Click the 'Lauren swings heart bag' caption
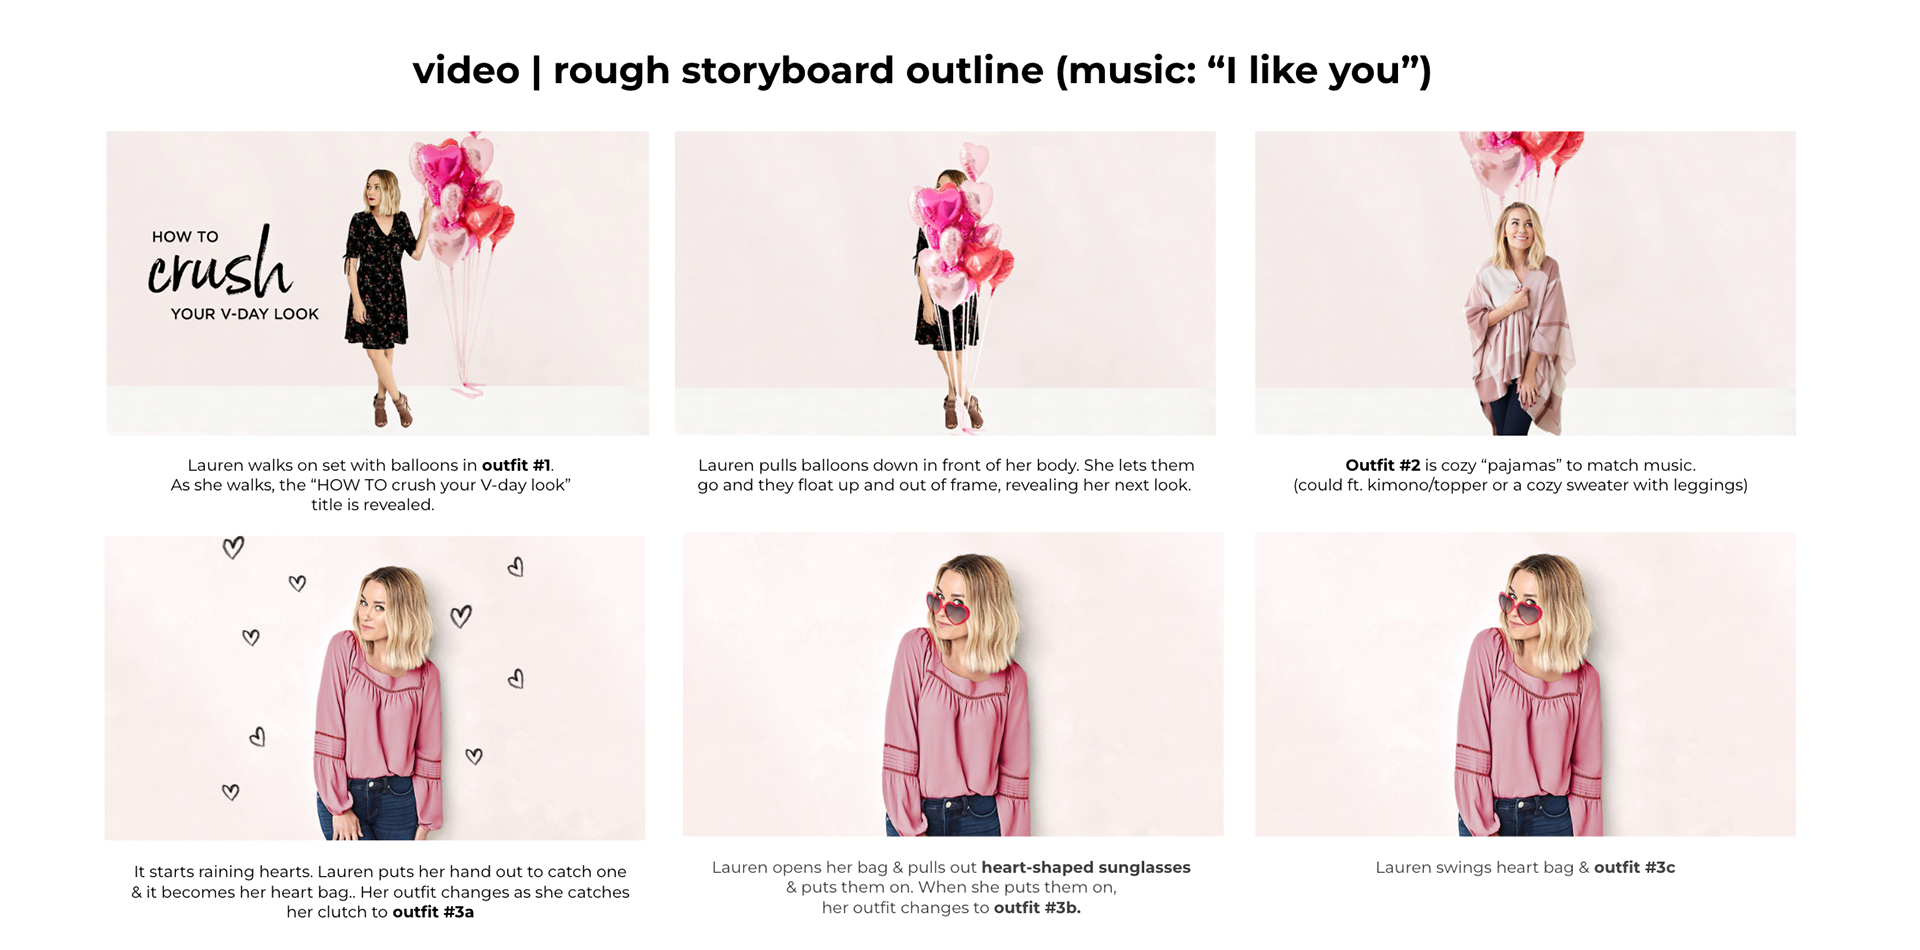The height and width of the screenshot is (950, 1920). (1525, 868)
